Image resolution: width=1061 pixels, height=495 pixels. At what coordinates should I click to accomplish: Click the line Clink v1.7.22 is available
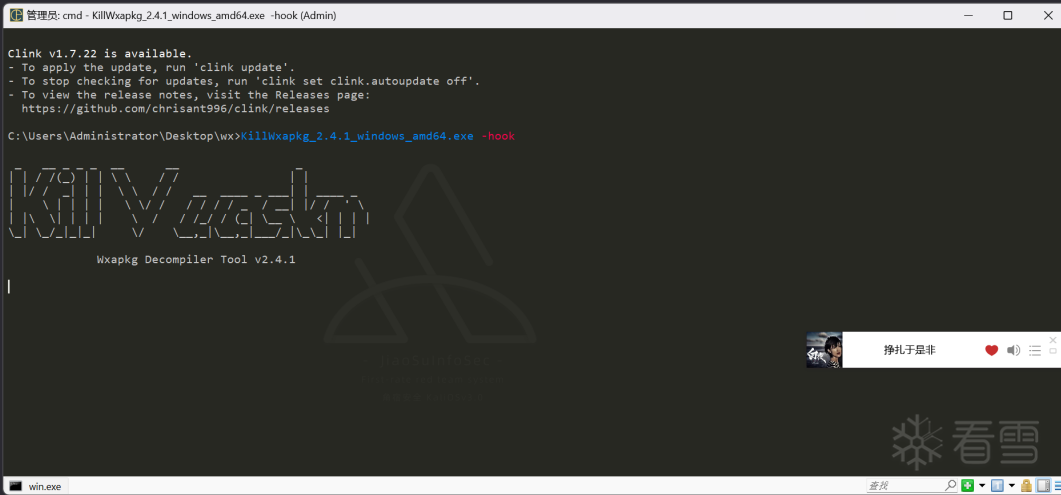(100, 53)
